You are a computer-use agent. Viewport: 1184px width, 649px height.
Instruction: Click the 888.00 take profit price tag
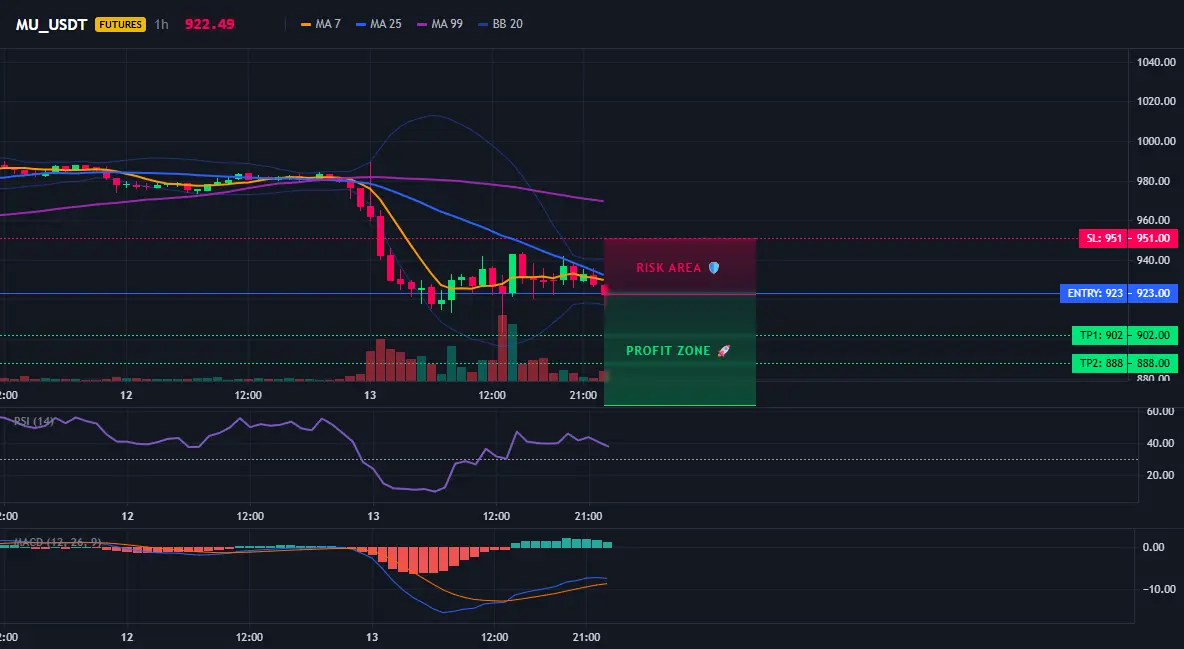(1153, 363)
